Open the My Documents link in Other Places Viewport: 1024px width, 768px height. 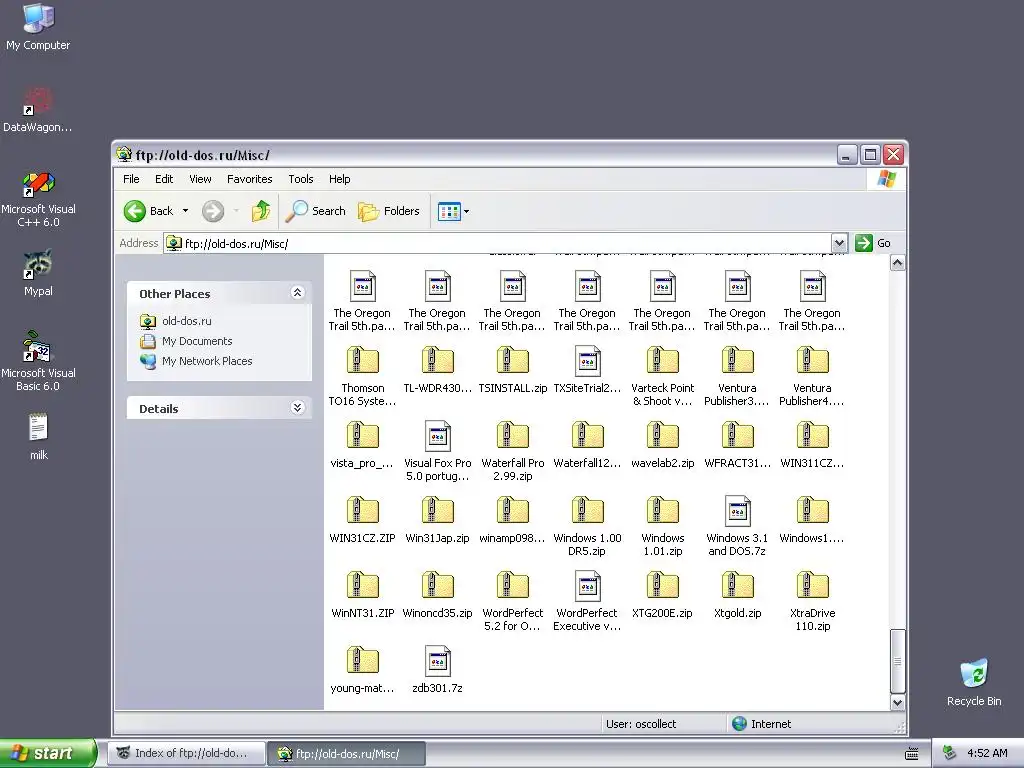[197, 341]
